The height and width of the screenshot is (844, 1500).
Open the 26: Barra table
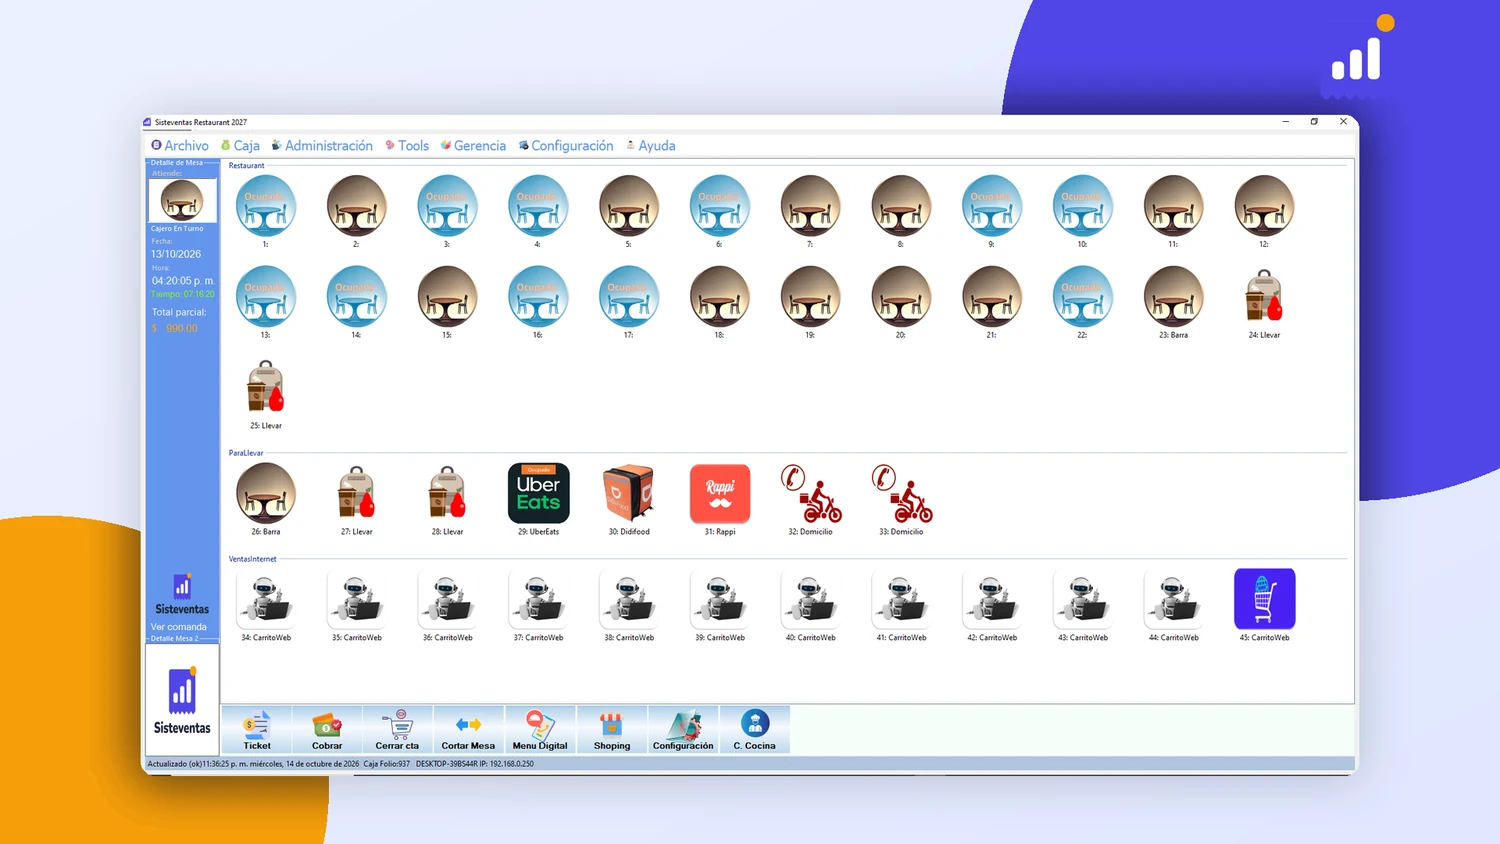[266, 493]
